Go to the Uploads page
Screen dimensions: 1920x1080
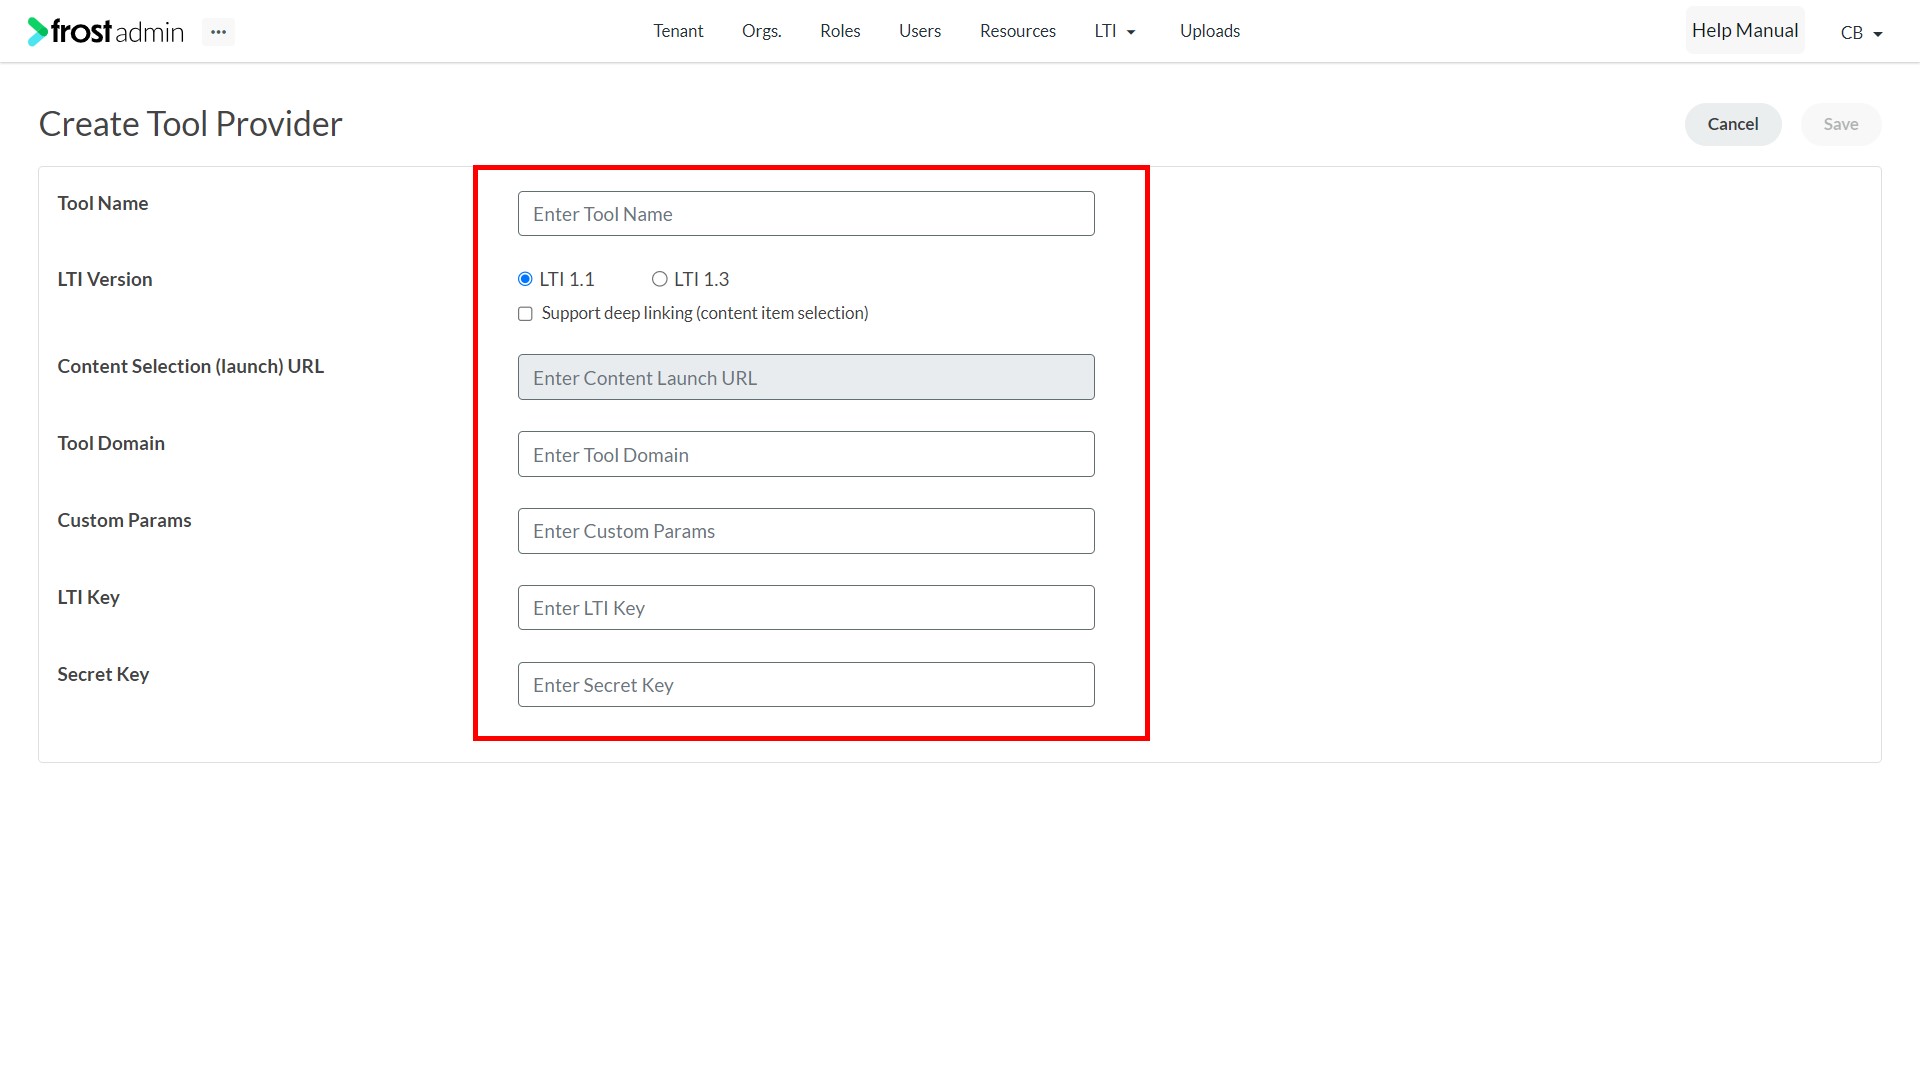pos(1210,31)
